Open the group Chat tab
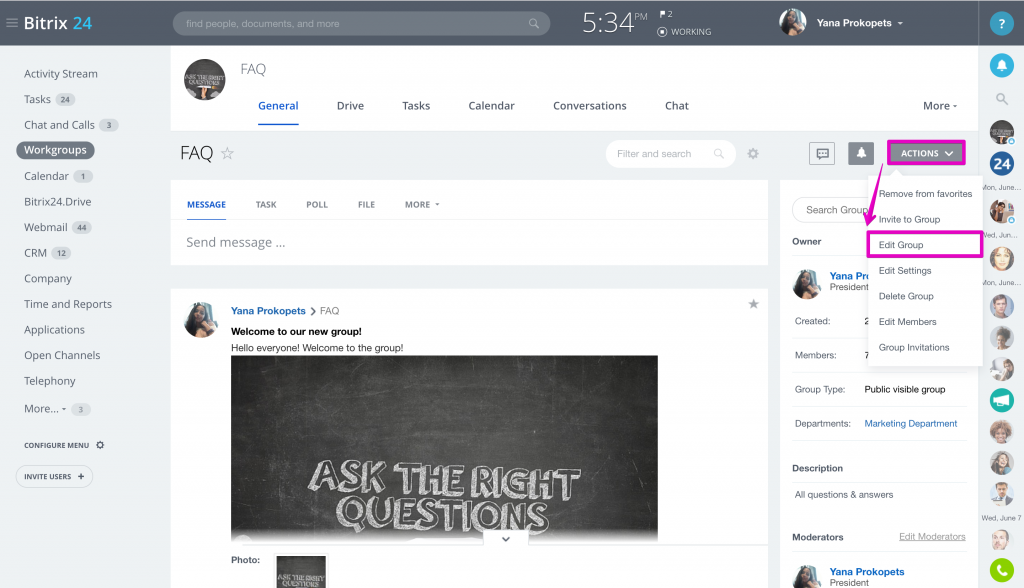This screenshot has height=588, width=1024. [677, 106]
